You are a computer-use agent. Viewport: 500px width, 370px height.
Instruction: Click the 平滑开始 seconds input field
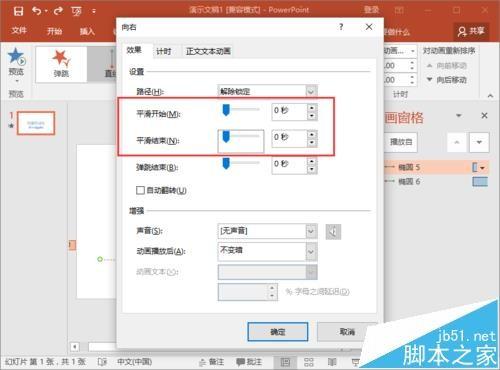pos(289,111)
